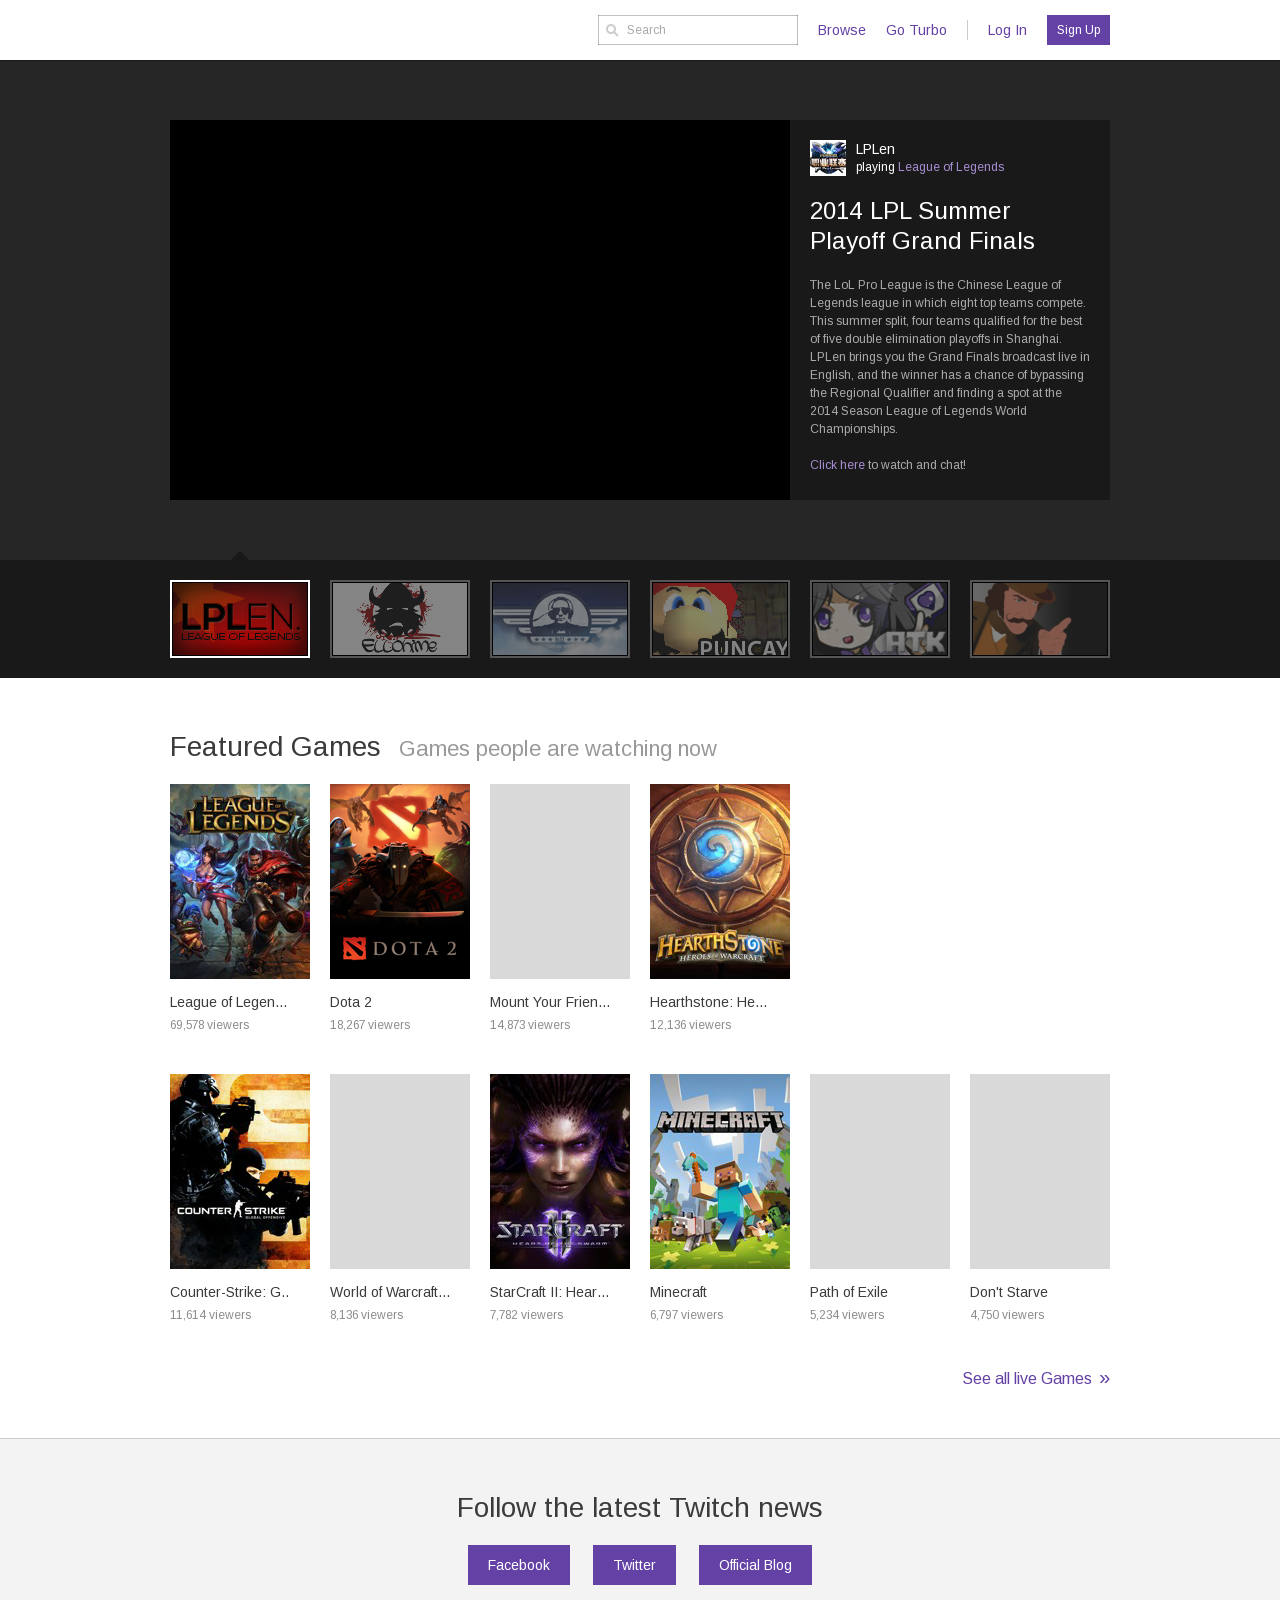Click the 'Hearthstone: He...' game title

click(x=708, y=1002)
